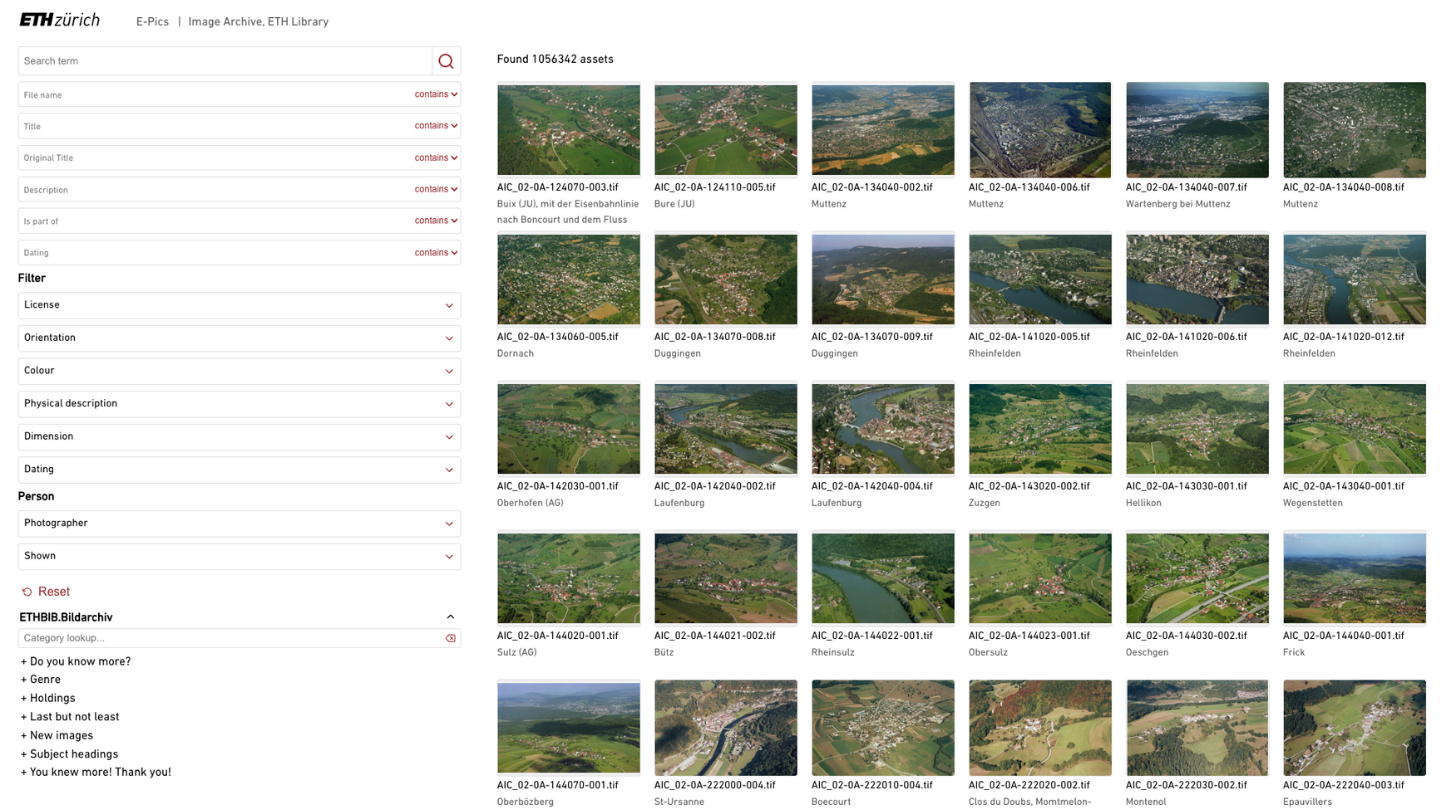The width and height of the screenshot is (1440, 810).
Task: Expand the Subject headings category
Action: click(x=70, y=753)
